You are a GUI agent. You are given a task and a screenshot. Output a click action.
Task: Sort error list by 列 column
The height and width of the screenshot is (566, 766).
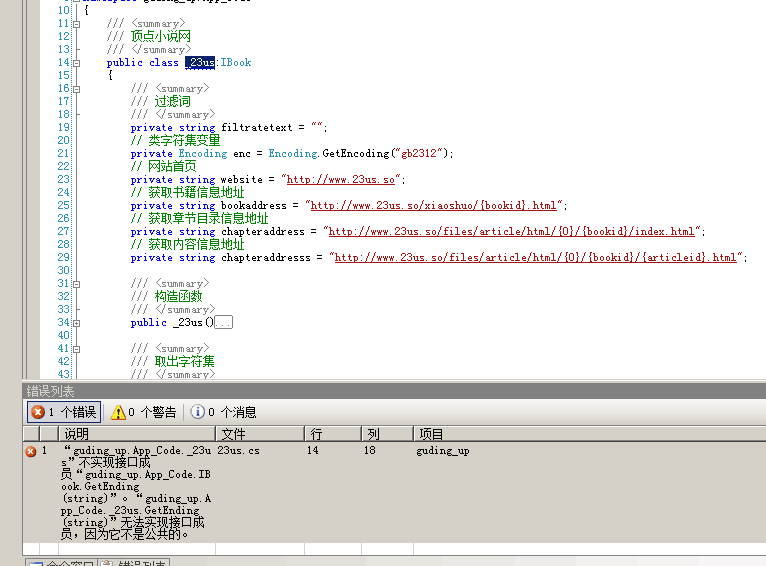[387, 434]
